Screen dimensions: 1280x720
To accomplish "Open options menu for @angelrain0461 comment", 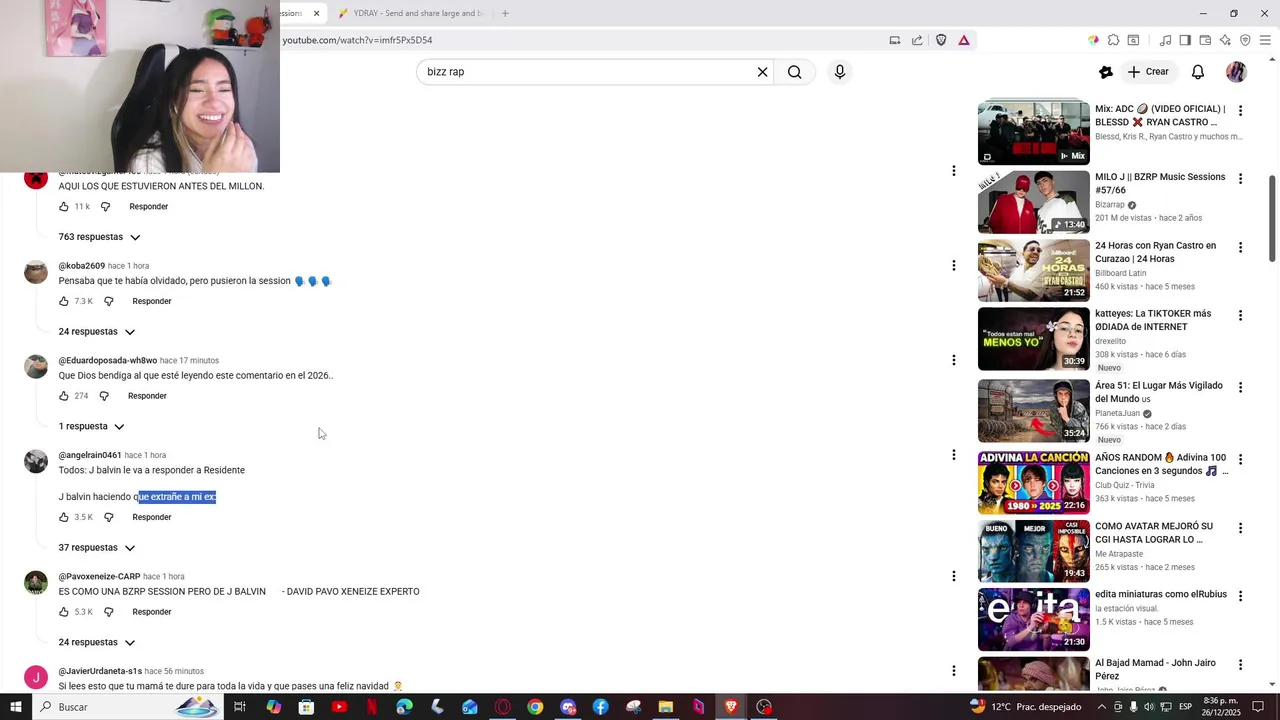I will (953, 454).
